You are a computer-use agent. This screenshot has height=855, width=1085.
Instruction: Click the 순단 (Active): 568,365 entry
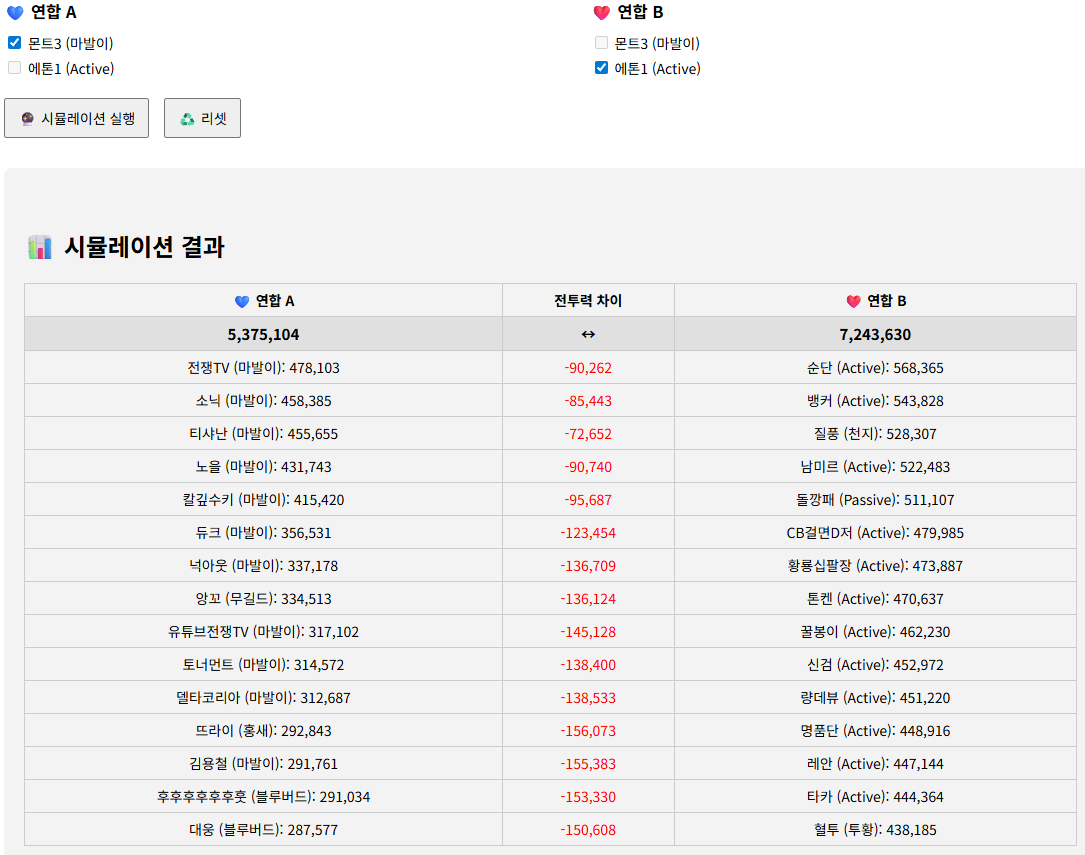875,368
